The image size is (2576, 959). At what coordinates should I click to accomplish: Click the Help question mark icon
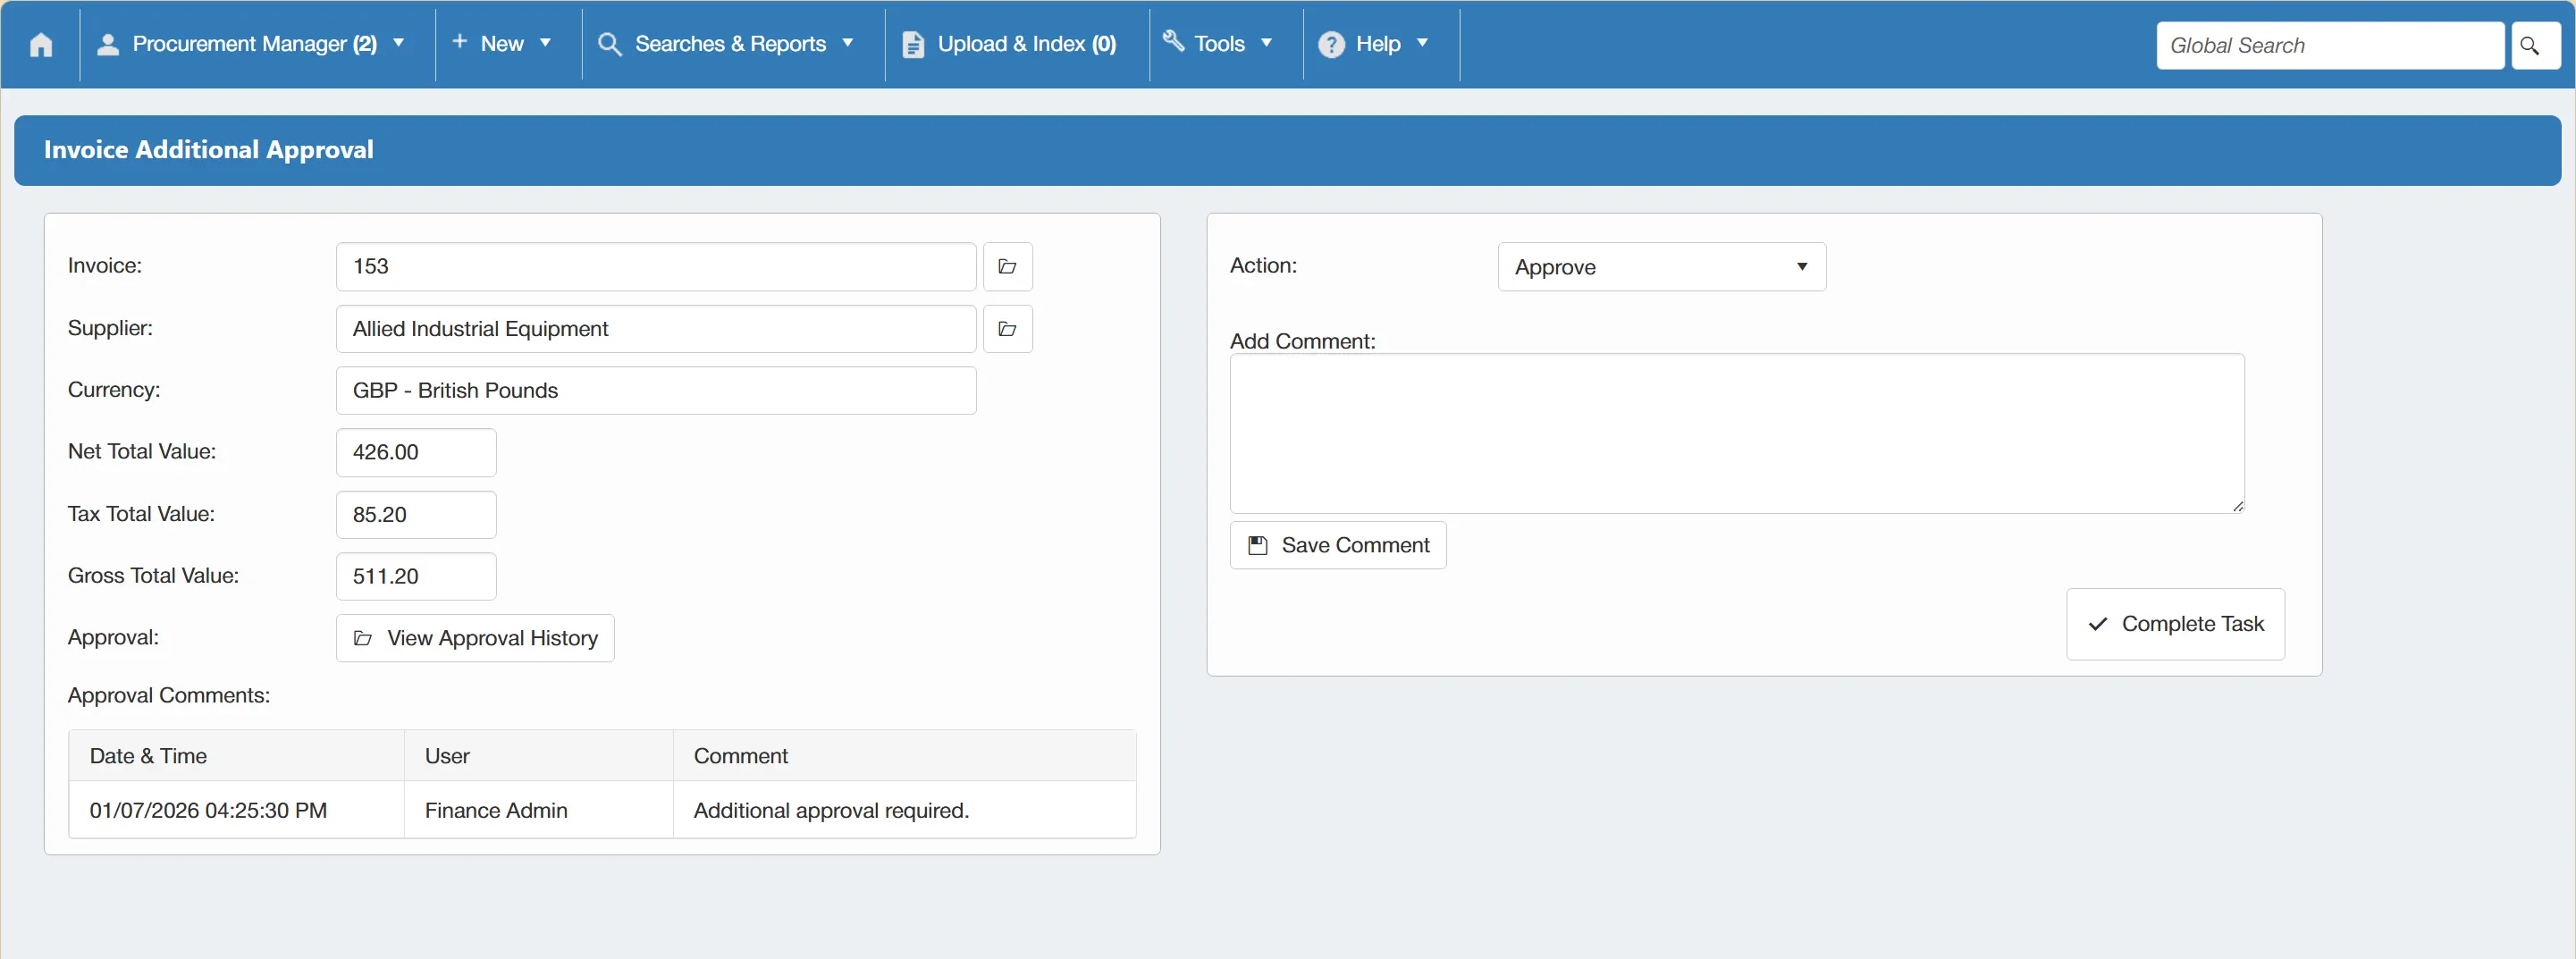click(x=1331, y=45)
